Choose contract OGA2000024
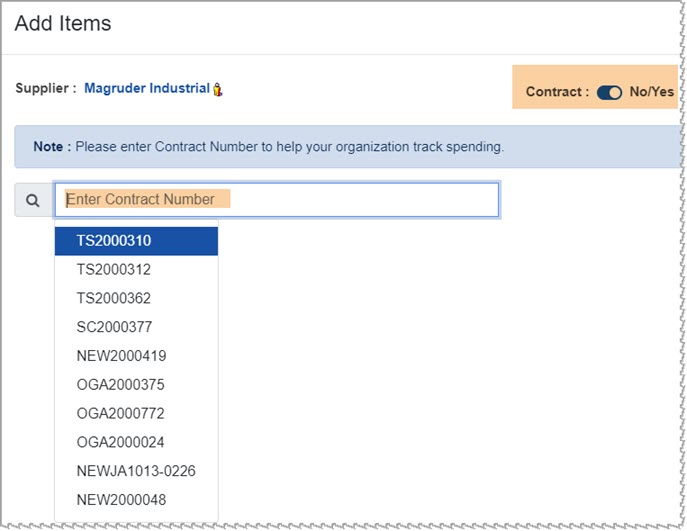 tap(136, 442)
